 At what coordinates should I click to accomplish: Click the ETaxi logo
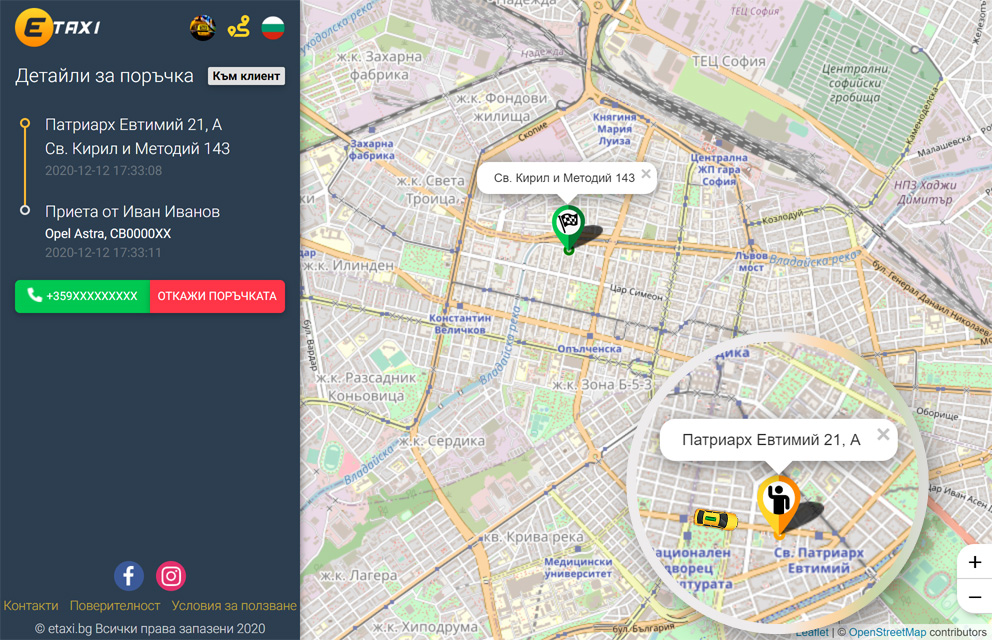coord(58,27)
